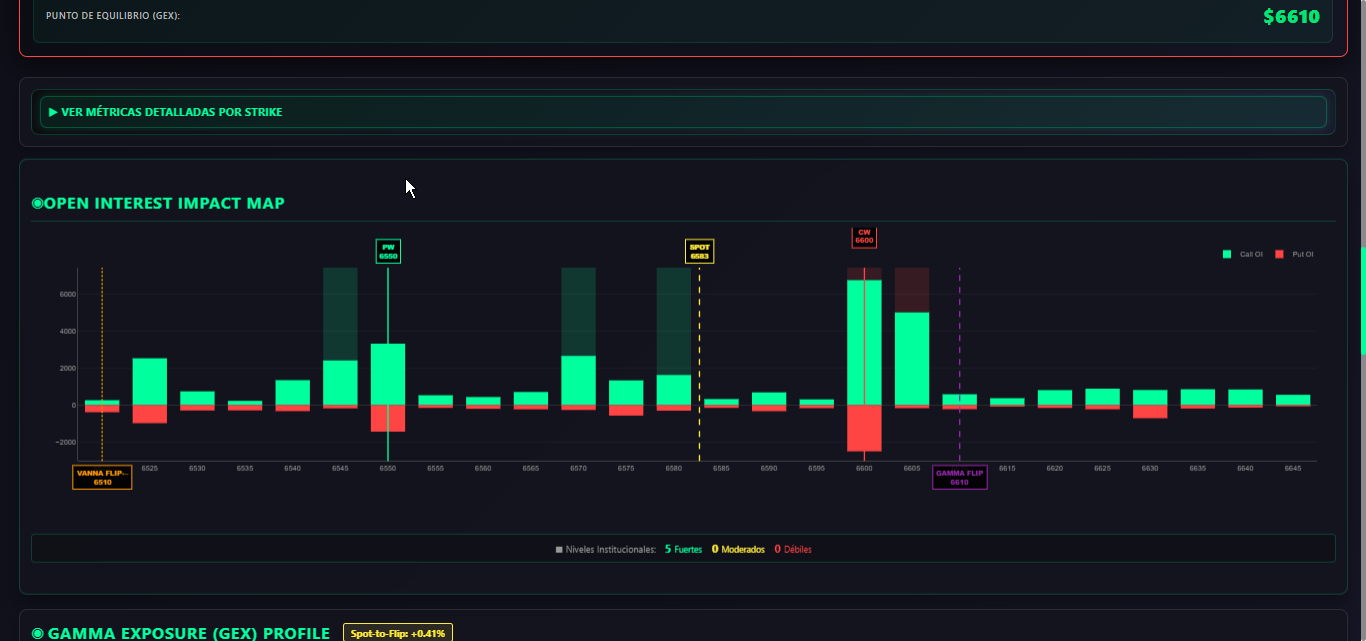The image size is (1366, 641).
Task: Toggle Put OI series in chart legend
Action: (x=1293, y=254)
